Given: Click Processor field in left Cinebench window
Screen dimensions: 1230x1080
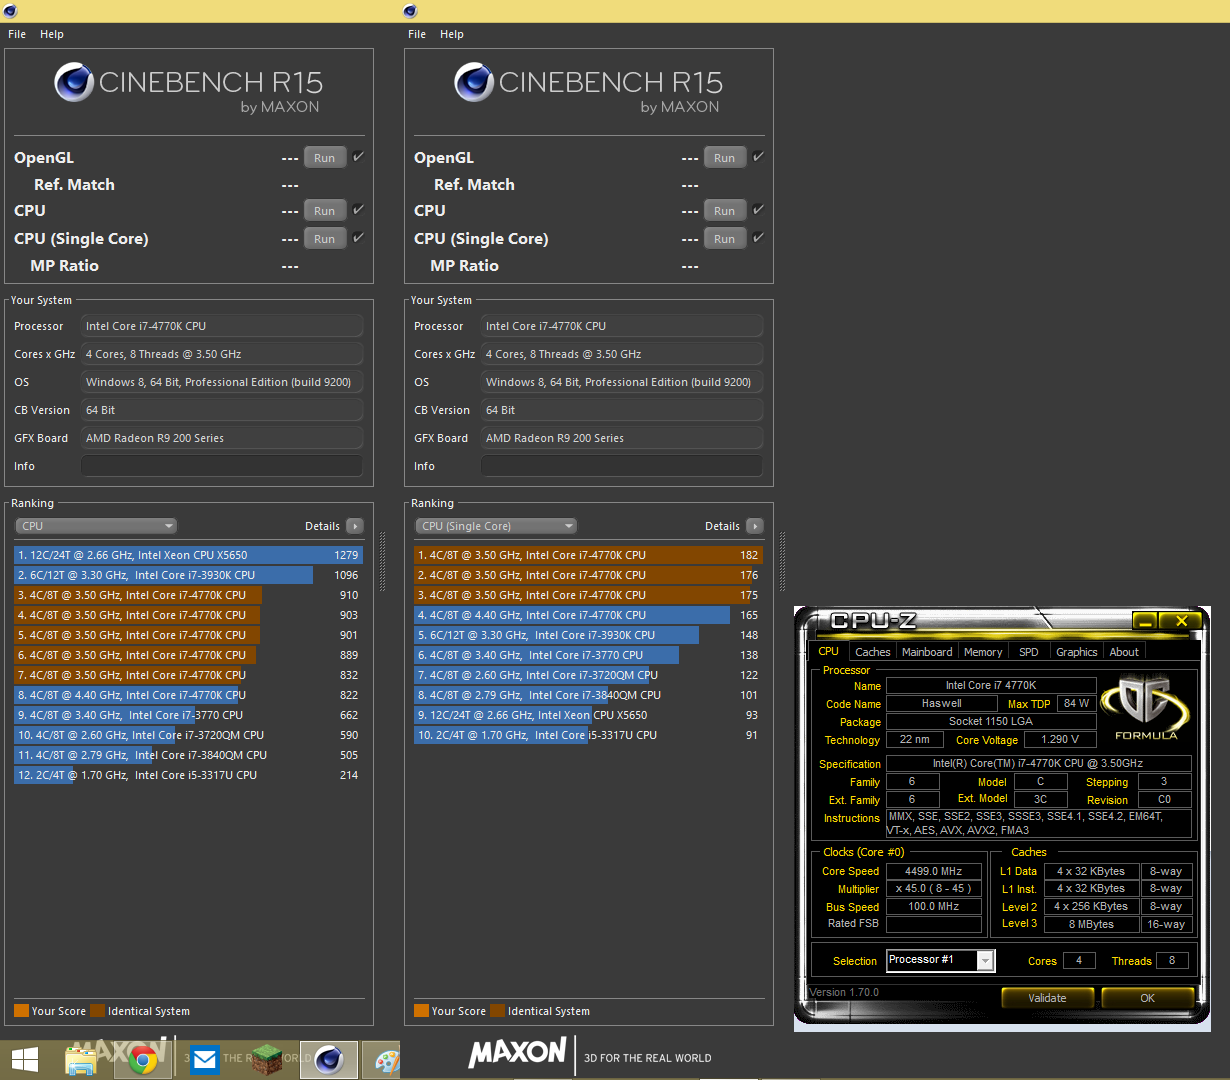Looking at the screenshot, I should (222, 326).
